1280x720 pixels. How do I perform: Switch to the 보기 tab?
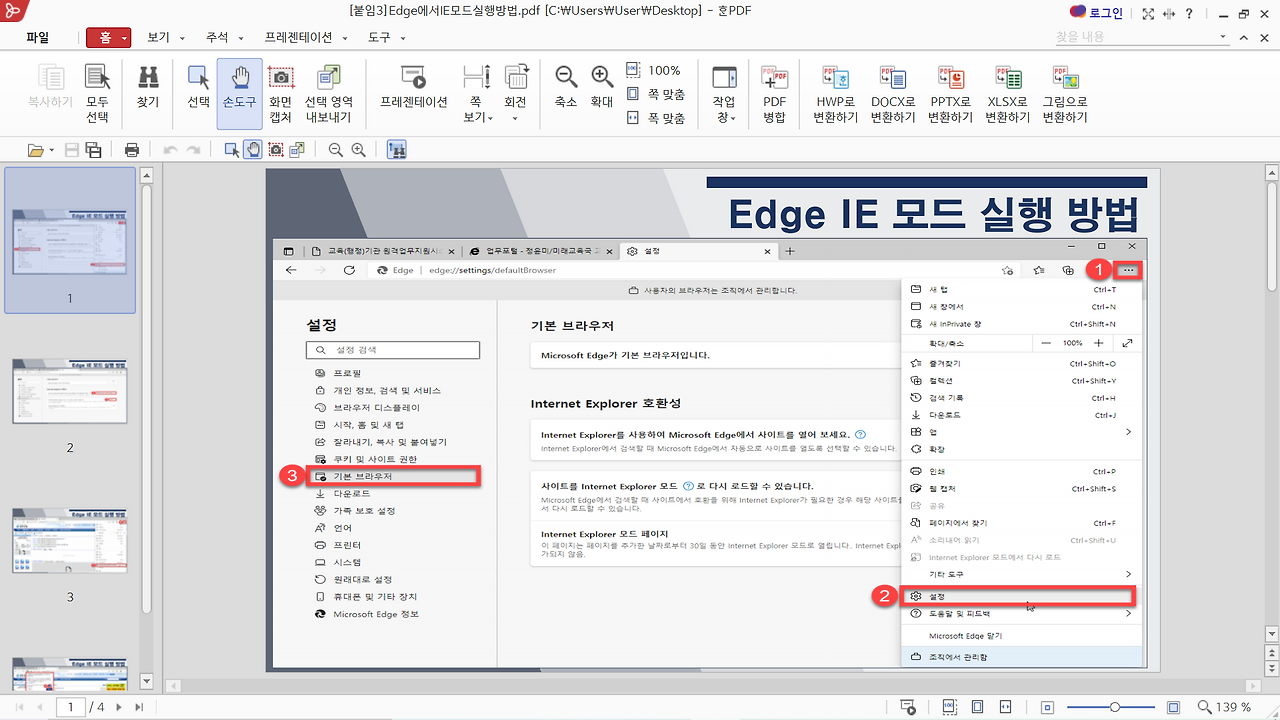tap(159, 38)
